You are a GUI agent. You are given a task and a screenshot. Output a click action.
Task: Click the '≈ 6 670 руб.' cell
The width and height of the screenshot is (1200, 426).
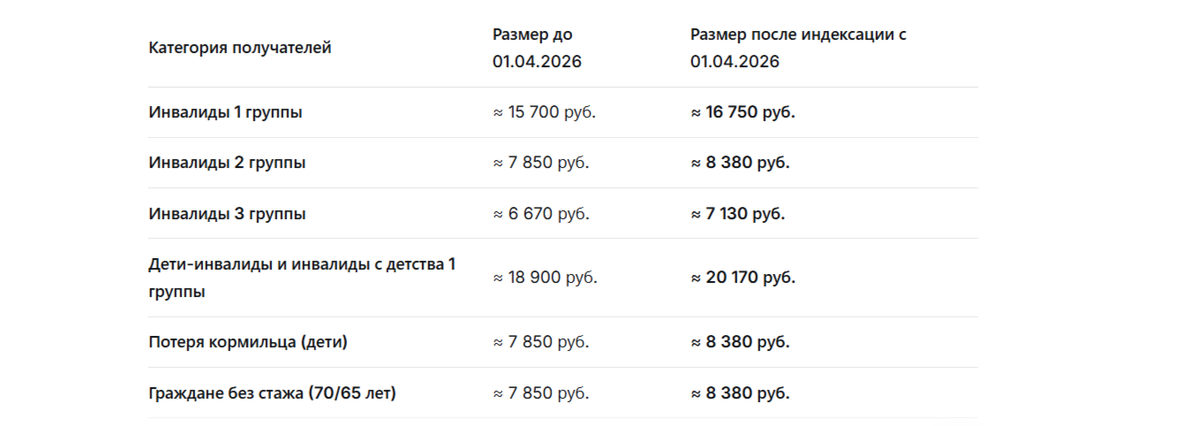pyautogui.click(x=540, y=214)
